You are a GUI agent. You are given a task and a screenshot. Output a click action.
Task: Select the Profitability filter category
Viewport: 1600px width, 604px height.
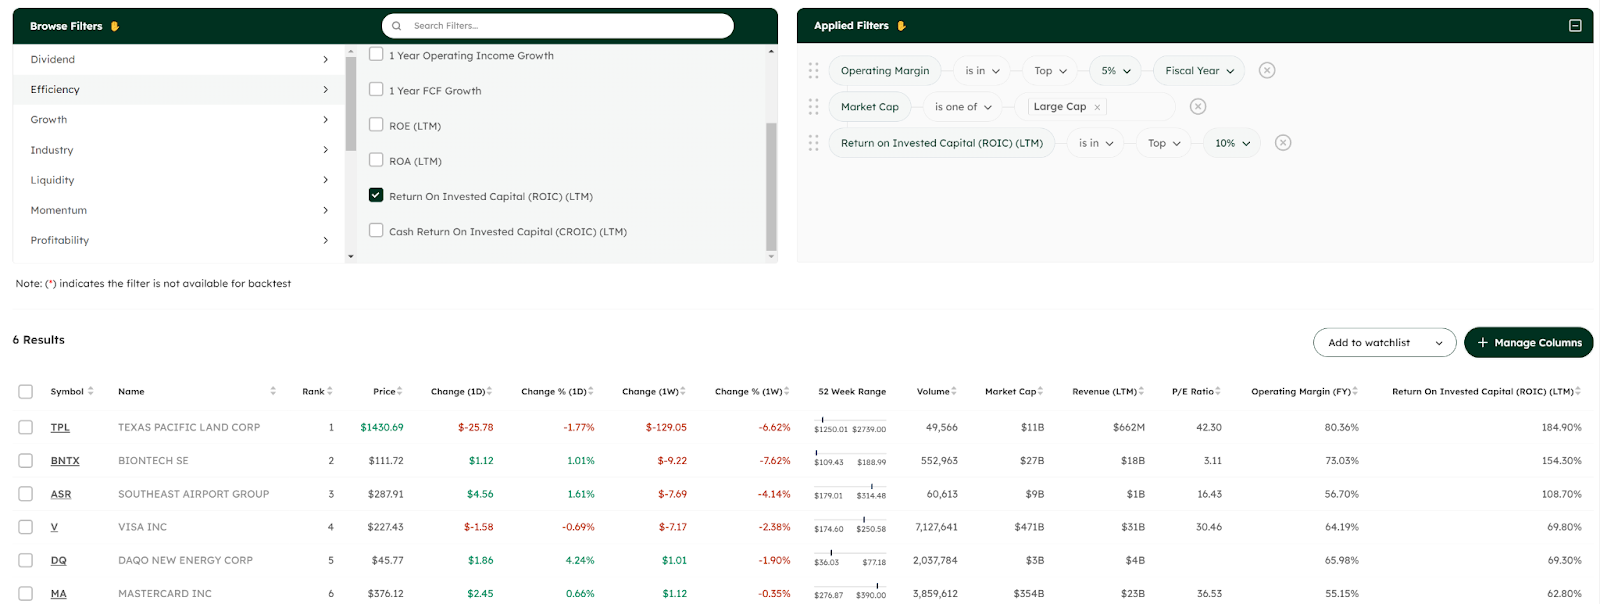178,240
